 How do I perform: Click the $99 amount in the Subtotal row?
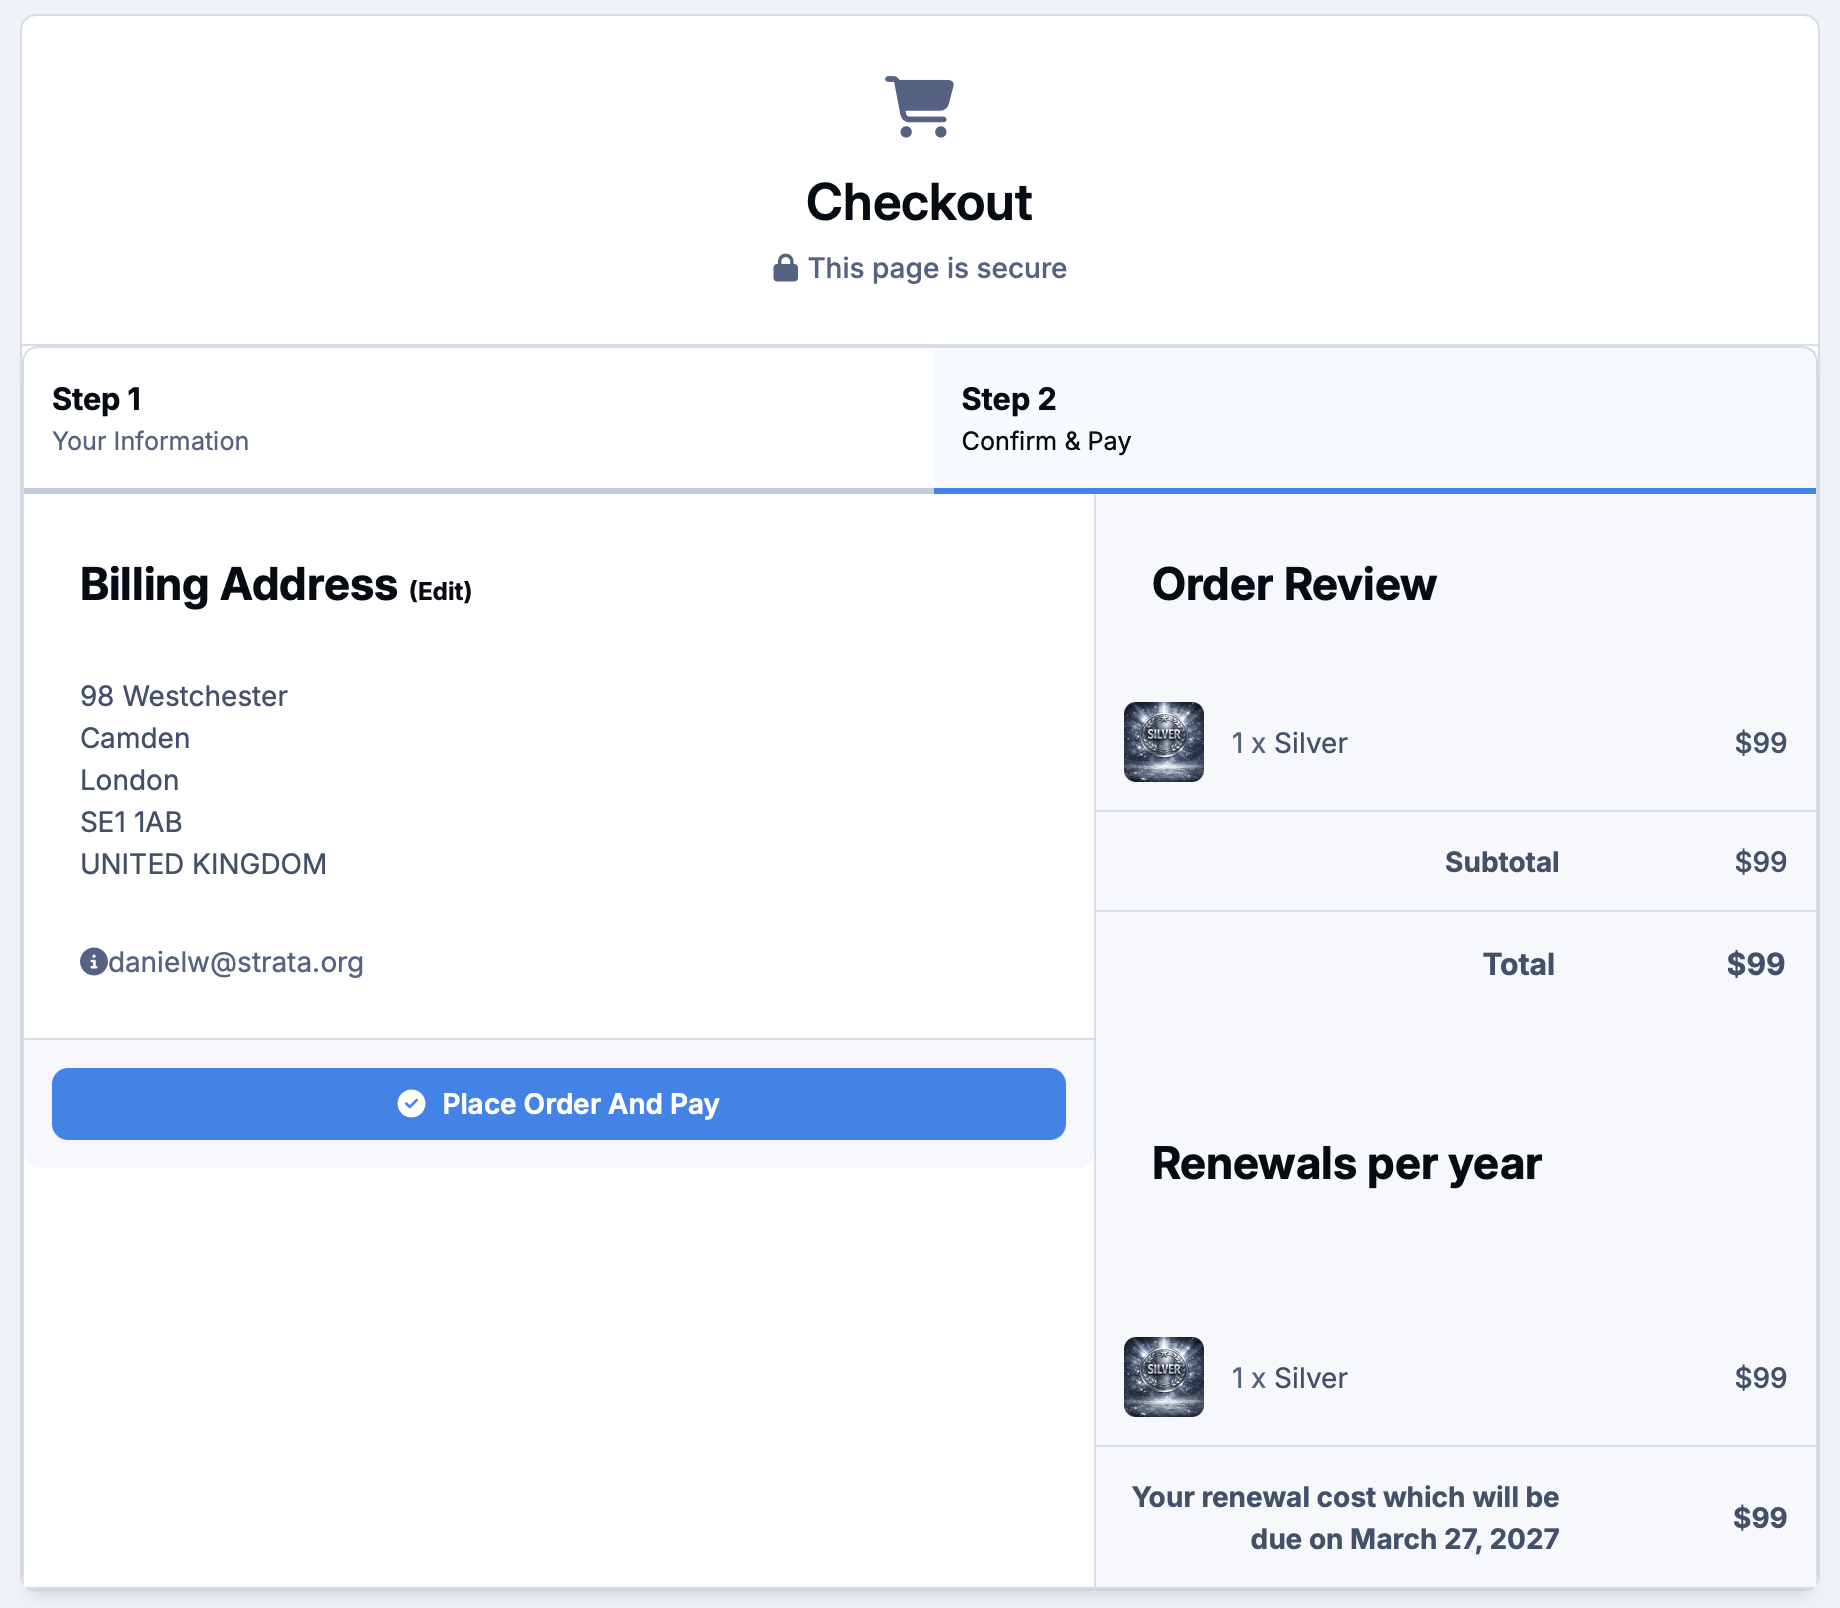1760,862
